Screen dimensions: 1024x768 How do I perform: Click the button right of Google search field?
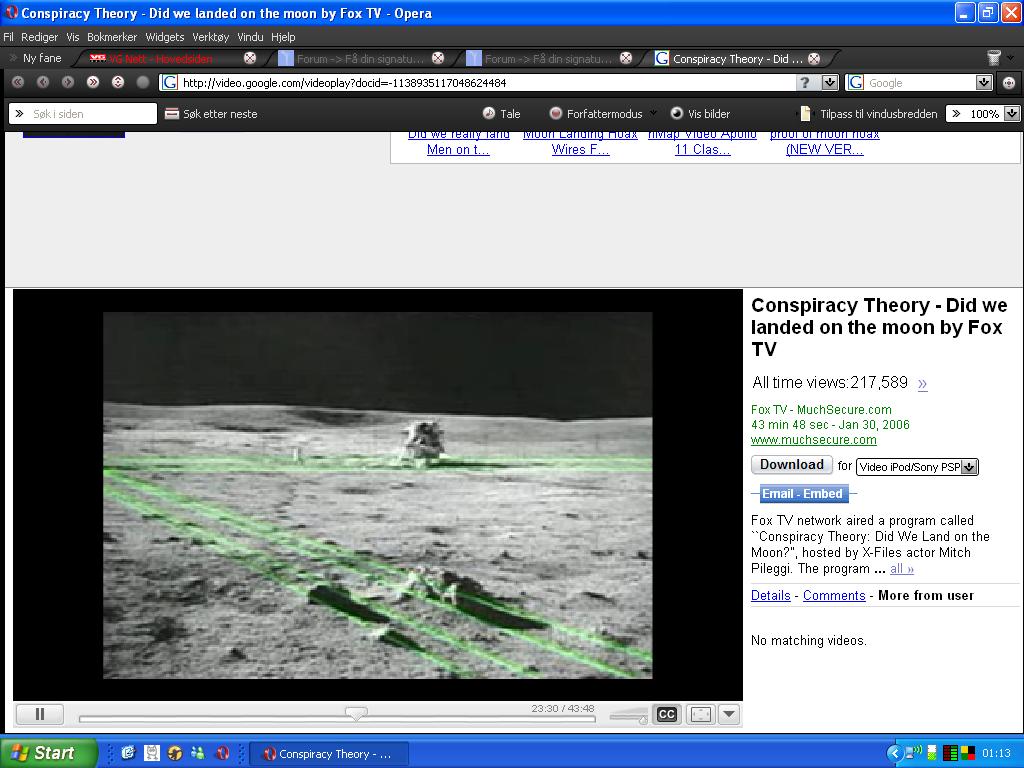tap(1009, 82)
